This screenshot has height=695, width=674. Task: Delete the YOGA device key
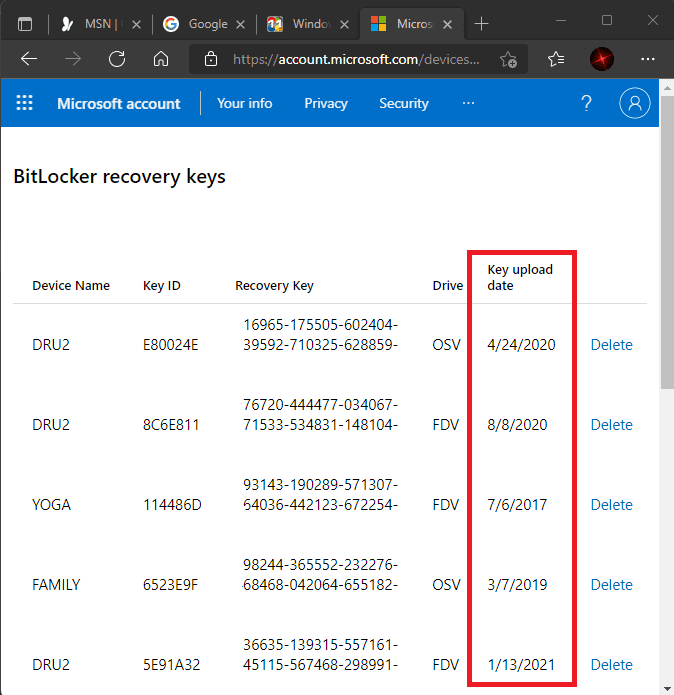612,505
